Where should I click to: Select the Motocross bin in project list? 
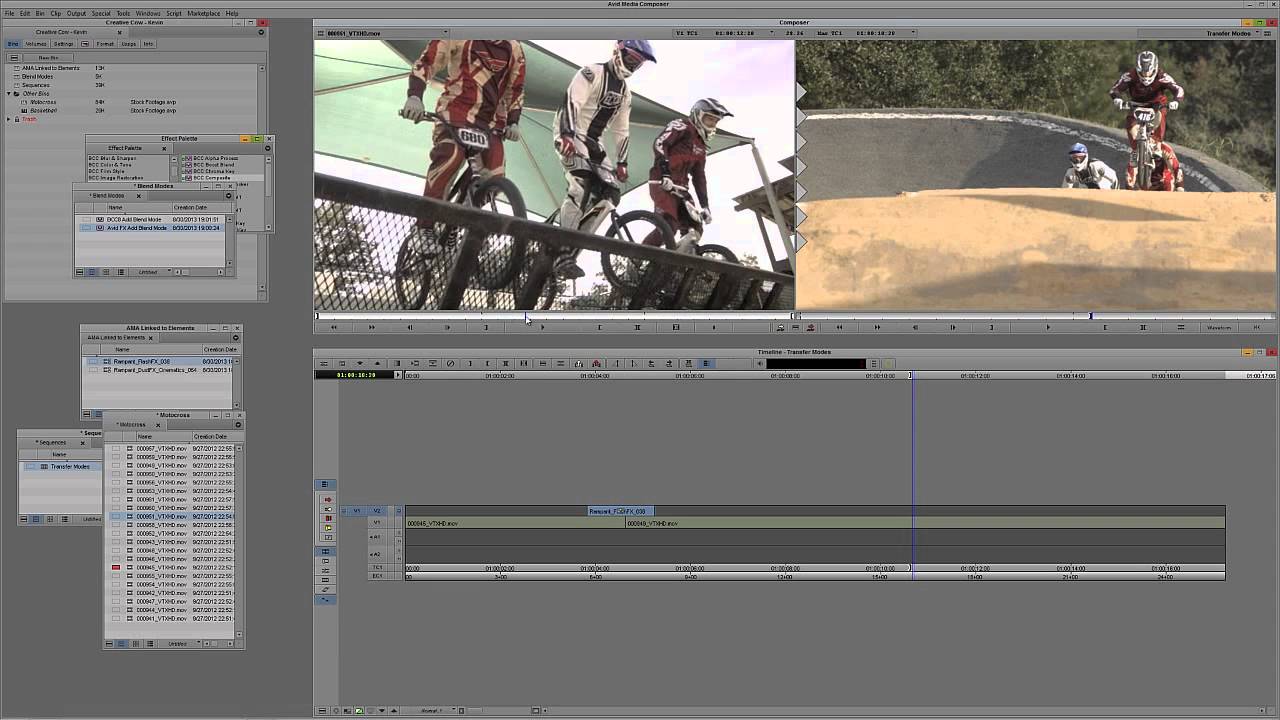(42, 102)
